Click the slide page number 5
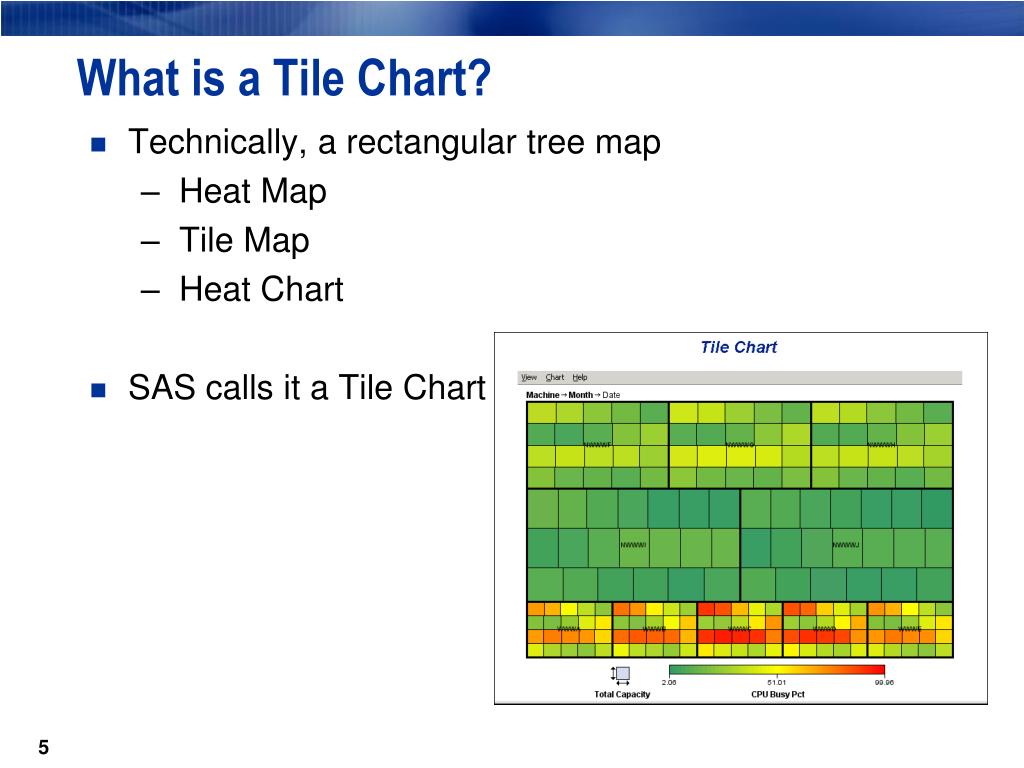Image resolution: width=1024 pixels, height=768 pixels. [44, 746]
